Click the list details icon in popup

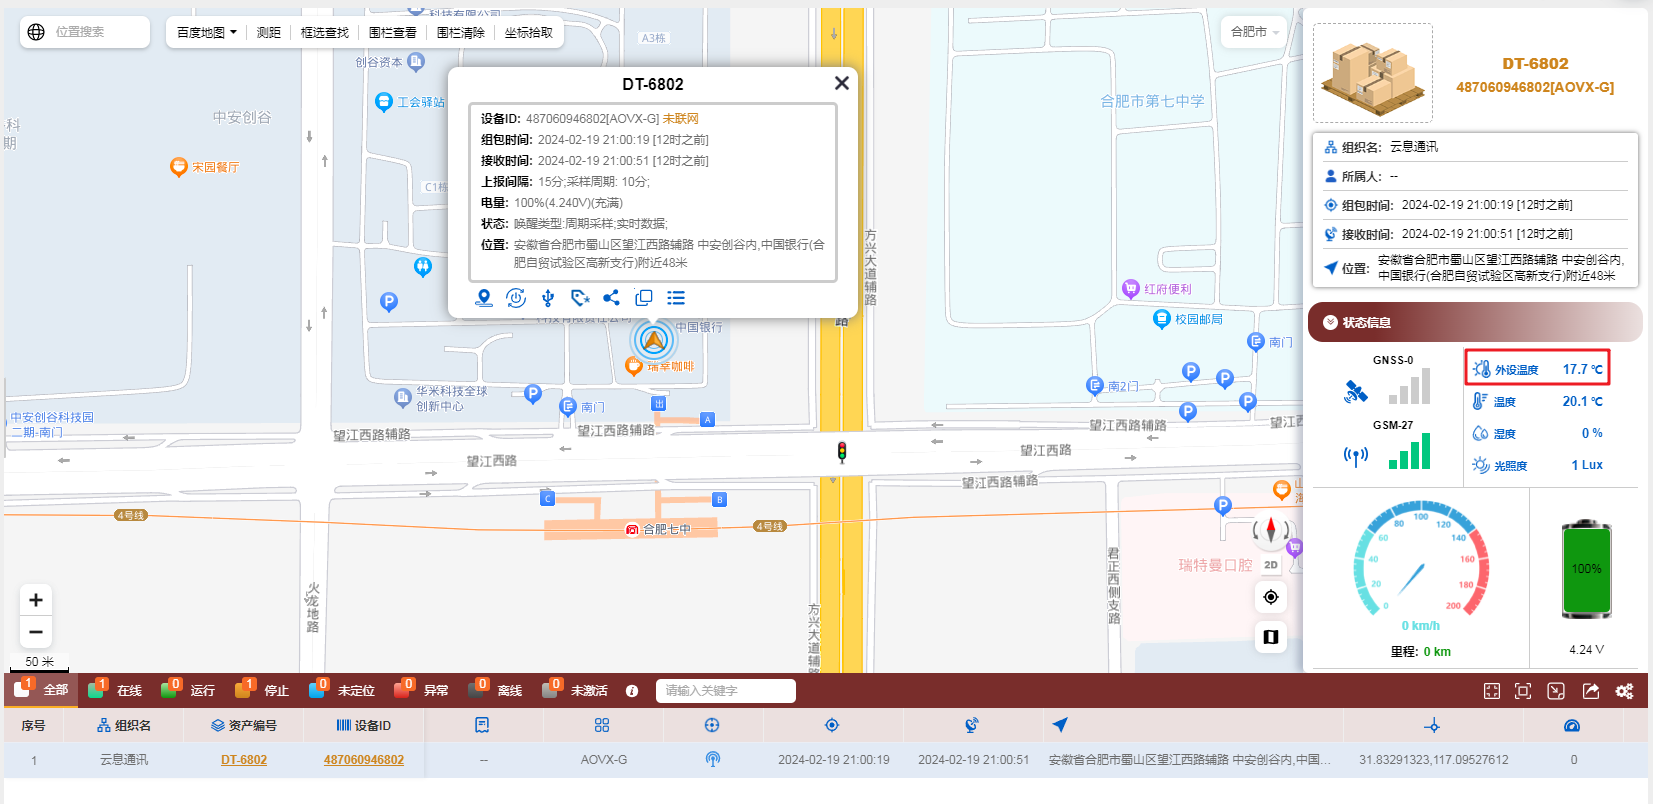(x=676, y=298)
